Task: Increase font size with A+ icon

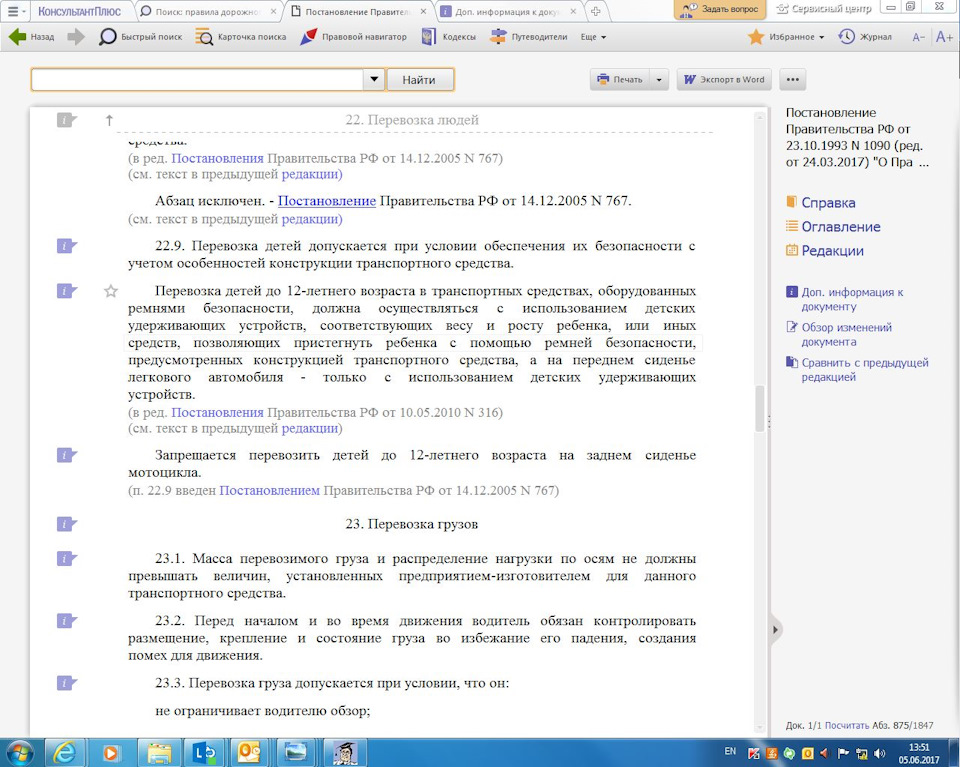Action: tap(943, 37)
